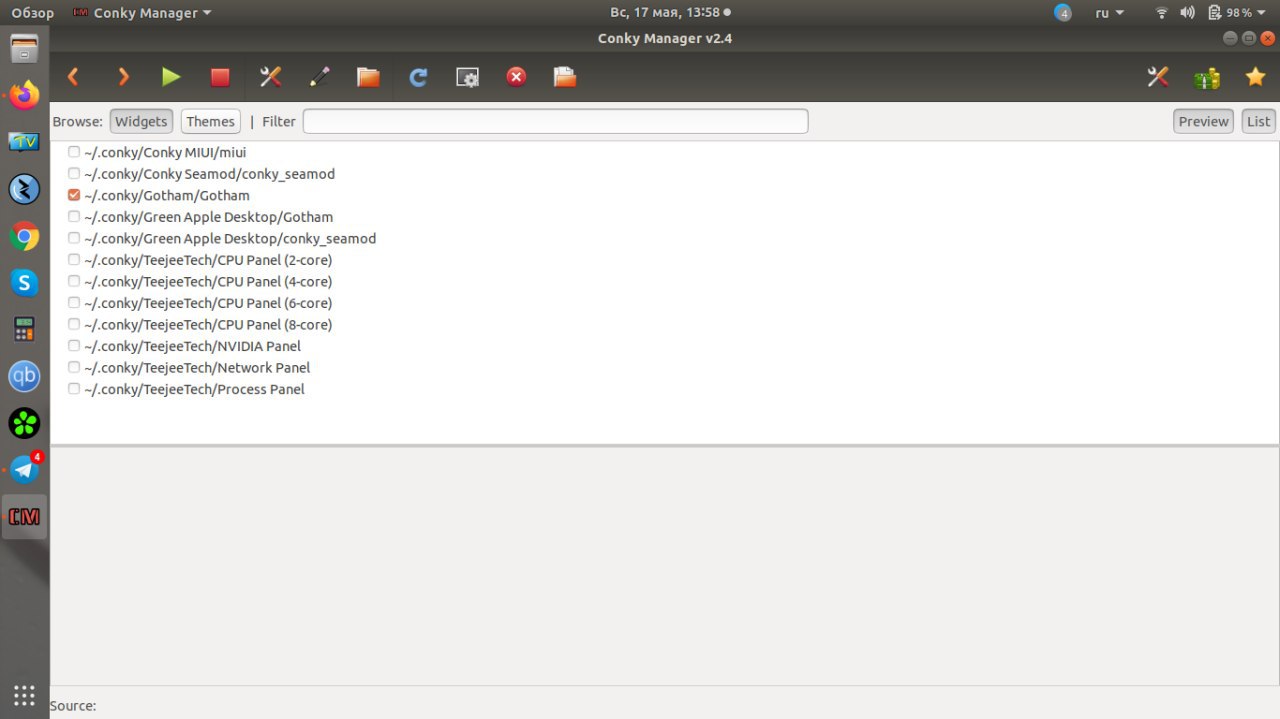Enable CPU Panel (4-core) checkbox

tap(74, 281)
